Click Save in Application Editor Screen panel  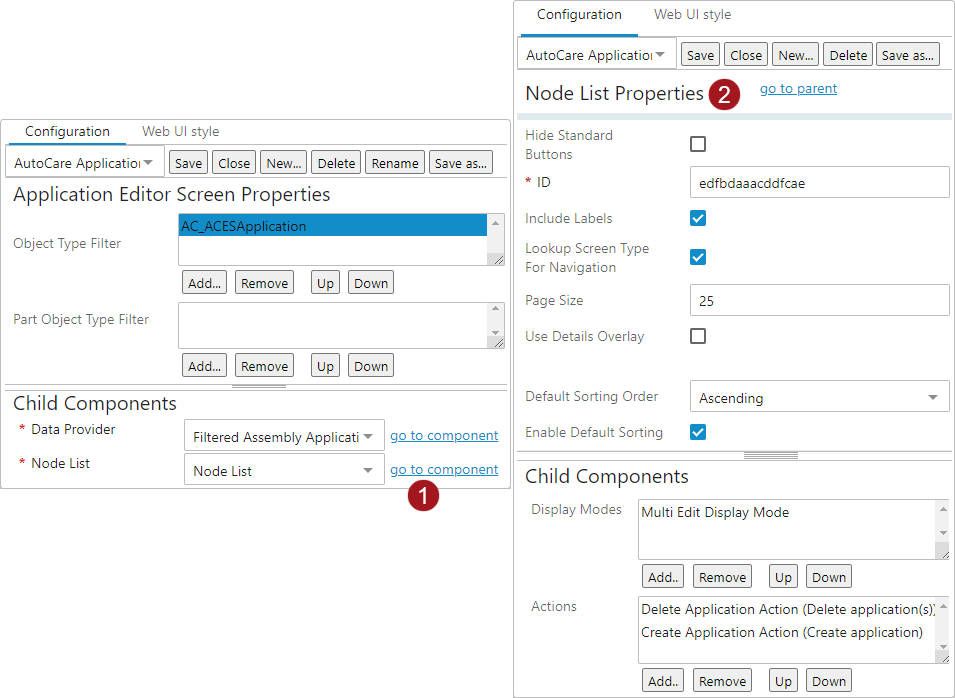[188, 163]
